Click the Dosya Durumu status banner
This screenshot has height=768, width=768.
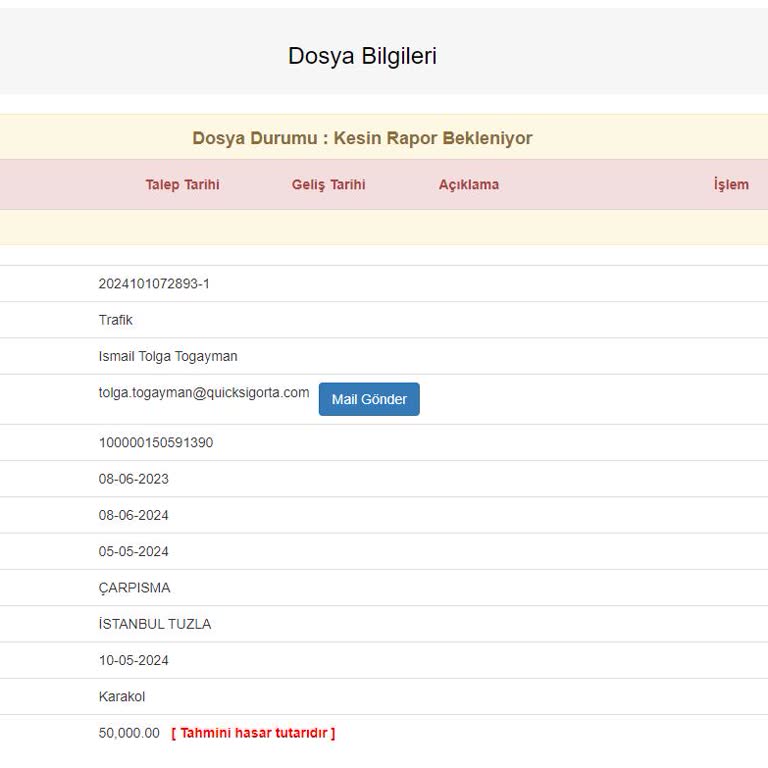(x=362, y=138)
